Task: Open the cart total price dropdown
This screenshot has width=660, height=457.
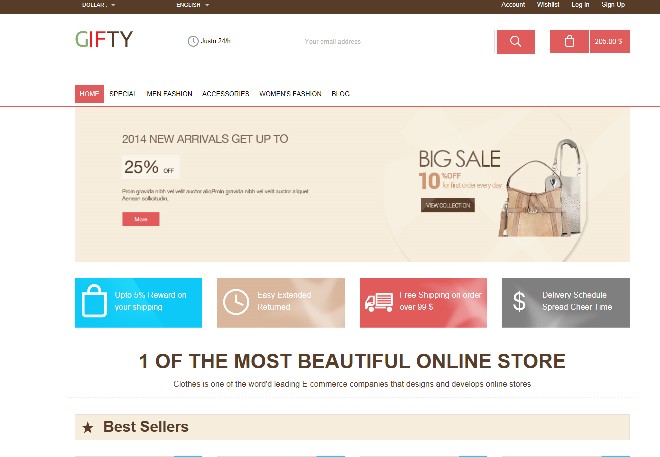Action: (610, 42)
